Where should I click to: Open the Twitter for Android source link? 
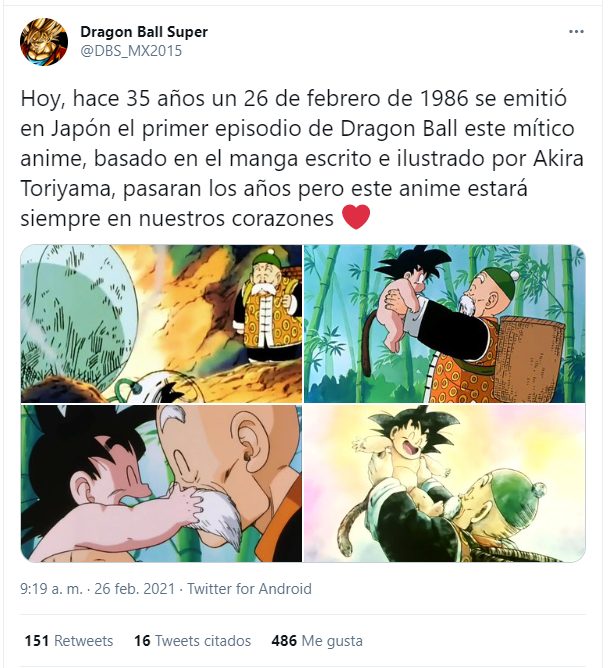click(x=250, y=589)
